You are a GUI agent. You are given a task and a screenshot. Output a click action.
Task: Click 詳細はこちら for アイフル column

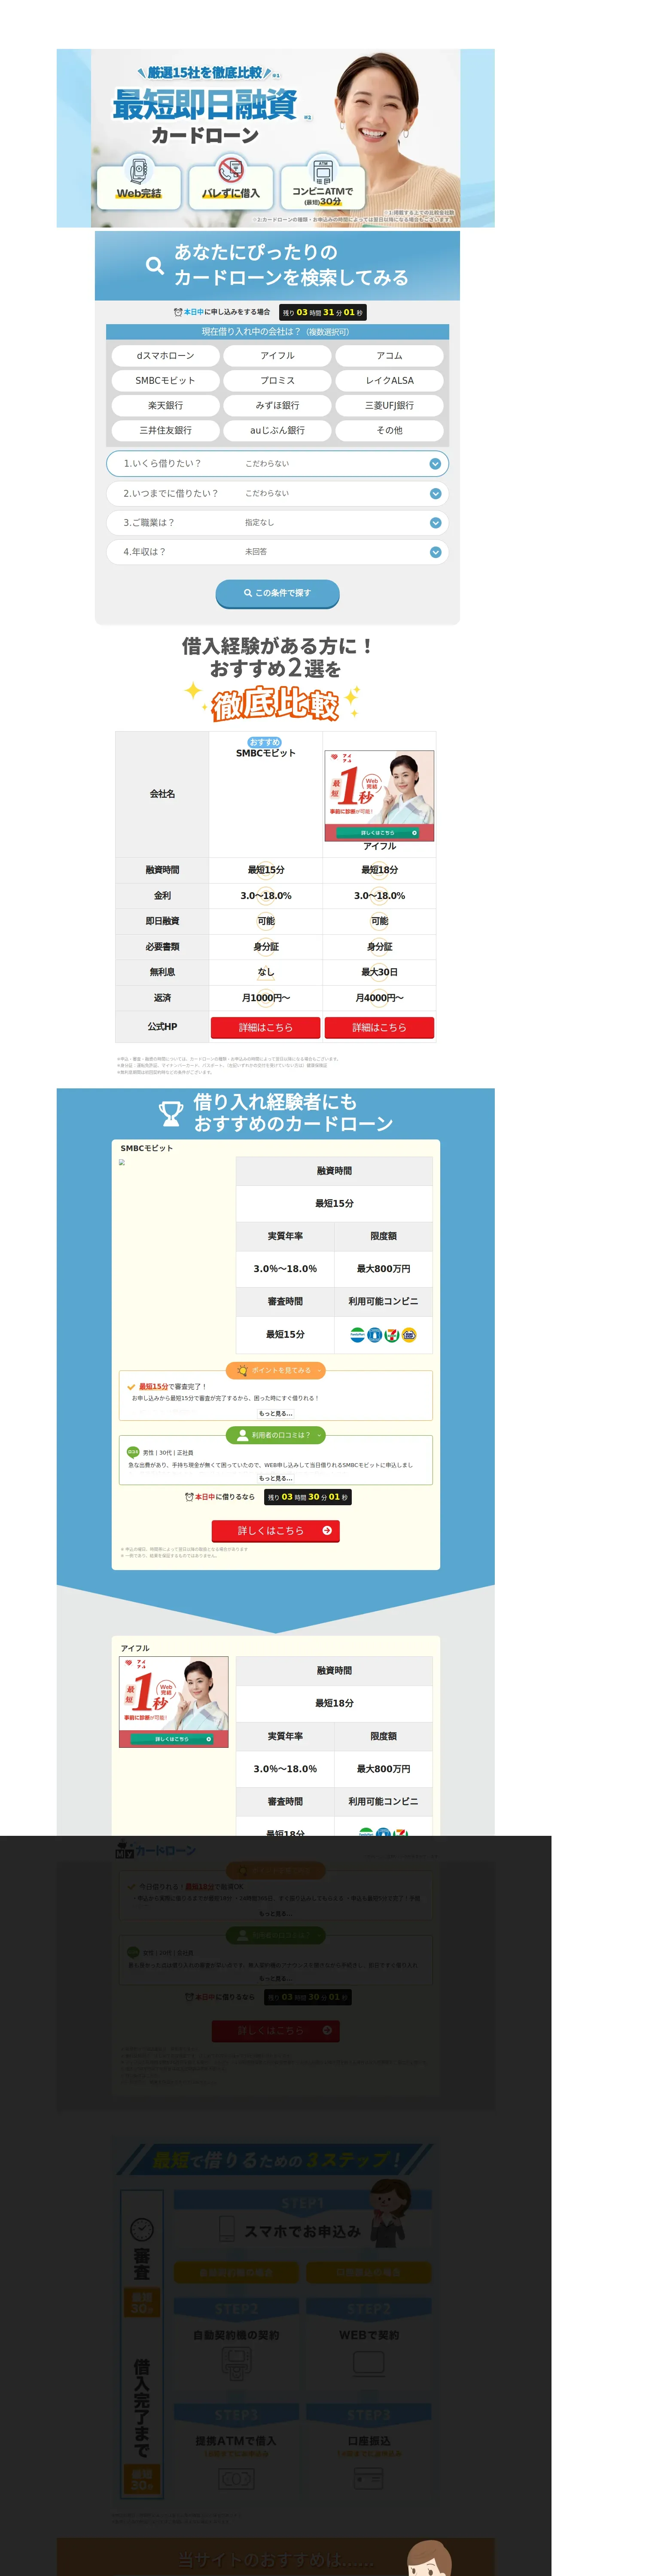[379, 1027]
